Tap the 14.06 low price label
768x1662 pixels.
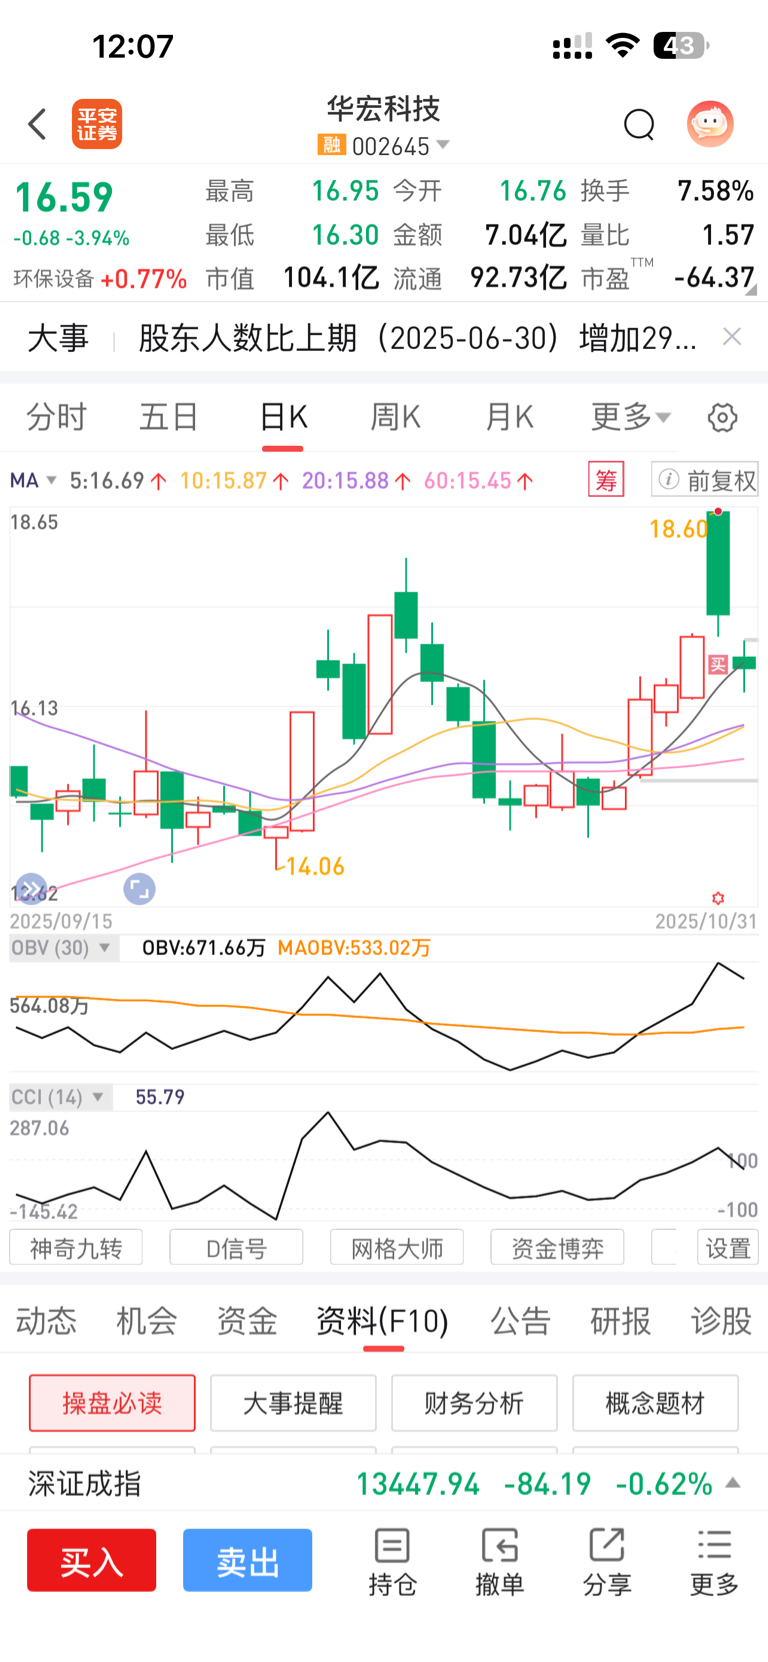(315, 866)
